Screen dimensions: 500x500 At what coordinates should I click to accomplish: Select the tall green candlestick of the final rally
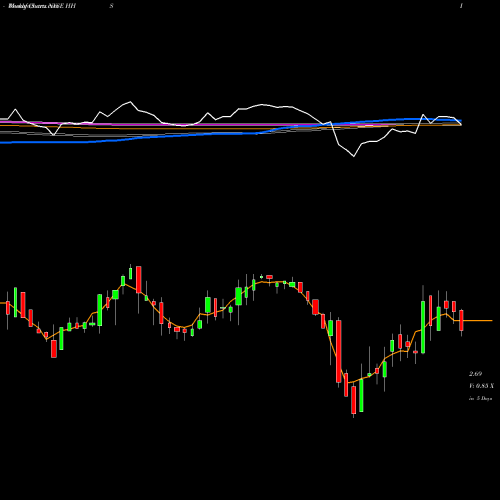click(423, 327)
